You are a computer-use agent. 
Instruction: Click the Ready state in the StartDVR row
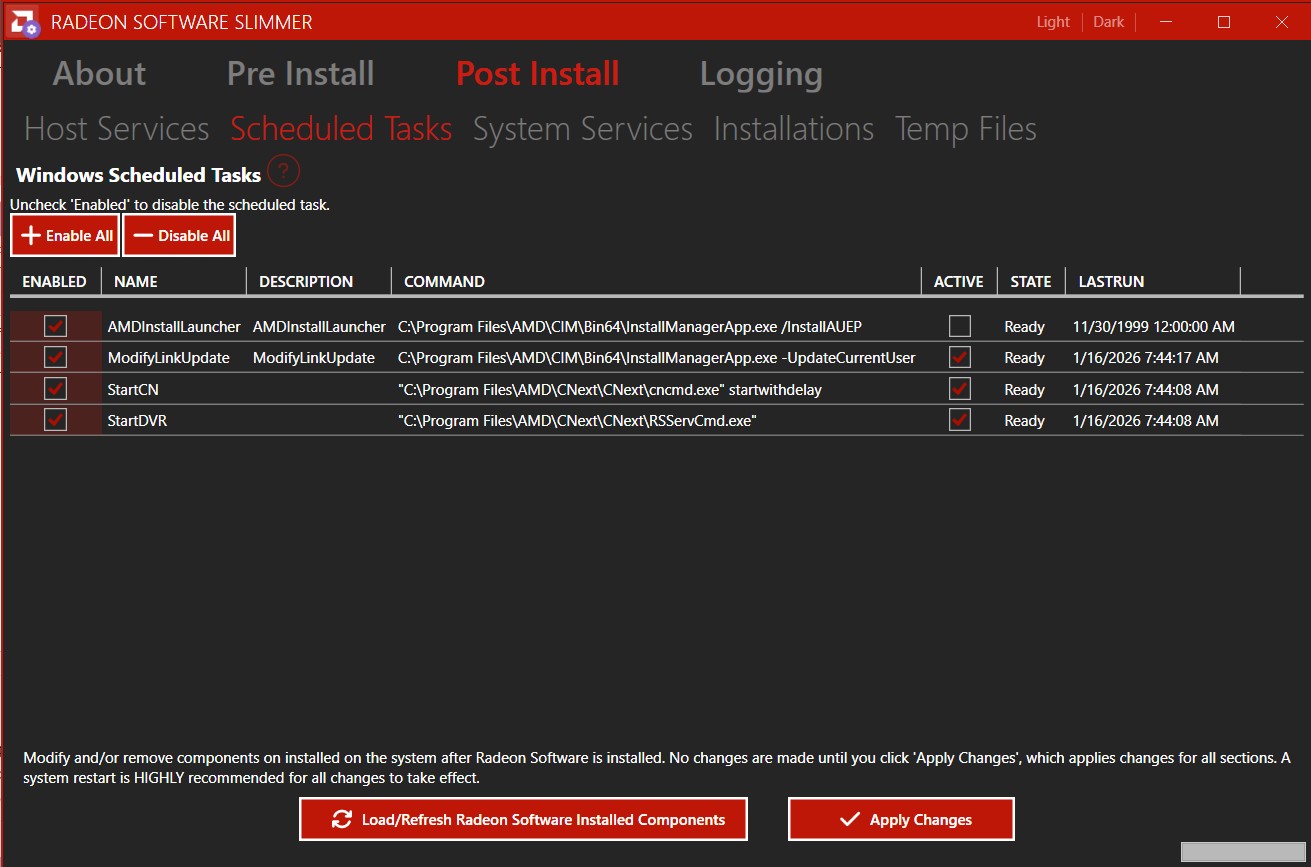click(x=1024, y=421)
